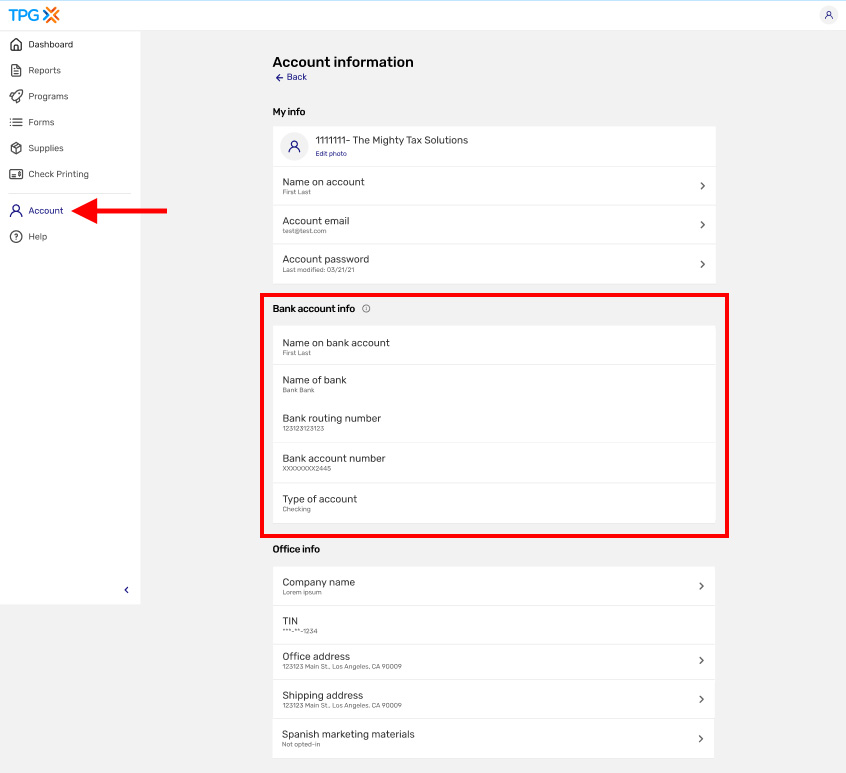Viewport: 846px width, 773px height.
Task: Click the profile avatar next to Mighty Tax Solutions
Action: [x=294, y=146]
